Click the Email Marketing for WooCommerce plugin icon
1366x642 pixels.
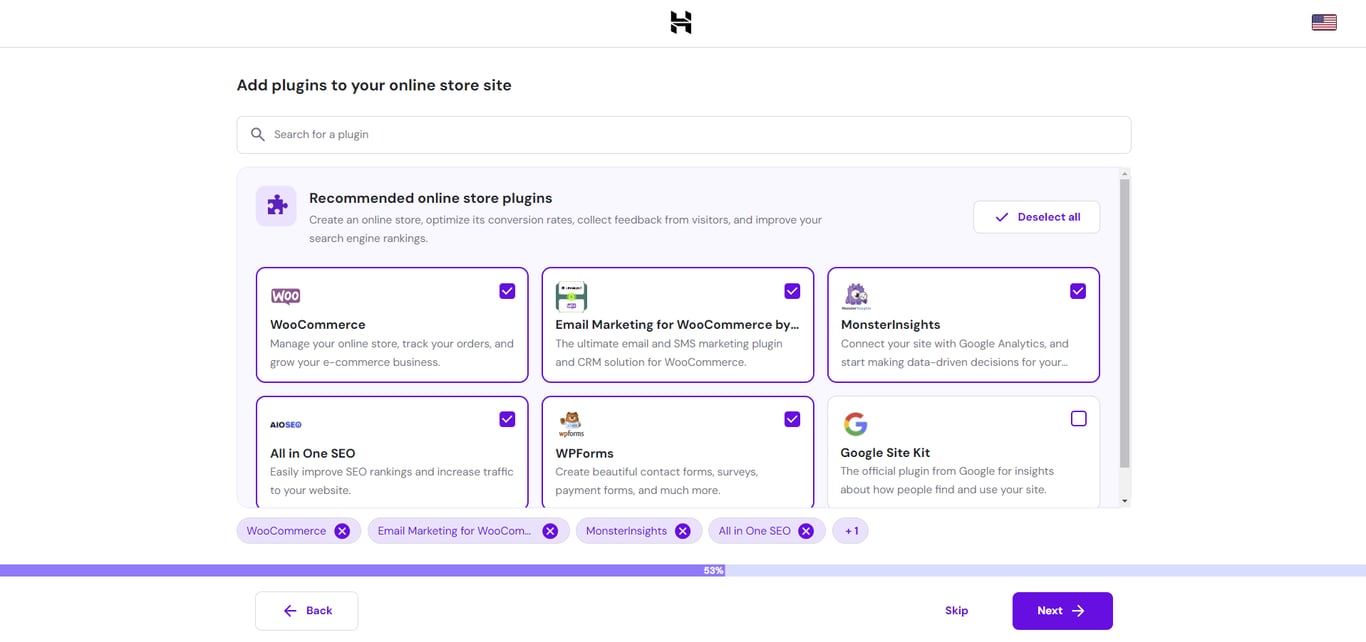click(x=571, y=295)
